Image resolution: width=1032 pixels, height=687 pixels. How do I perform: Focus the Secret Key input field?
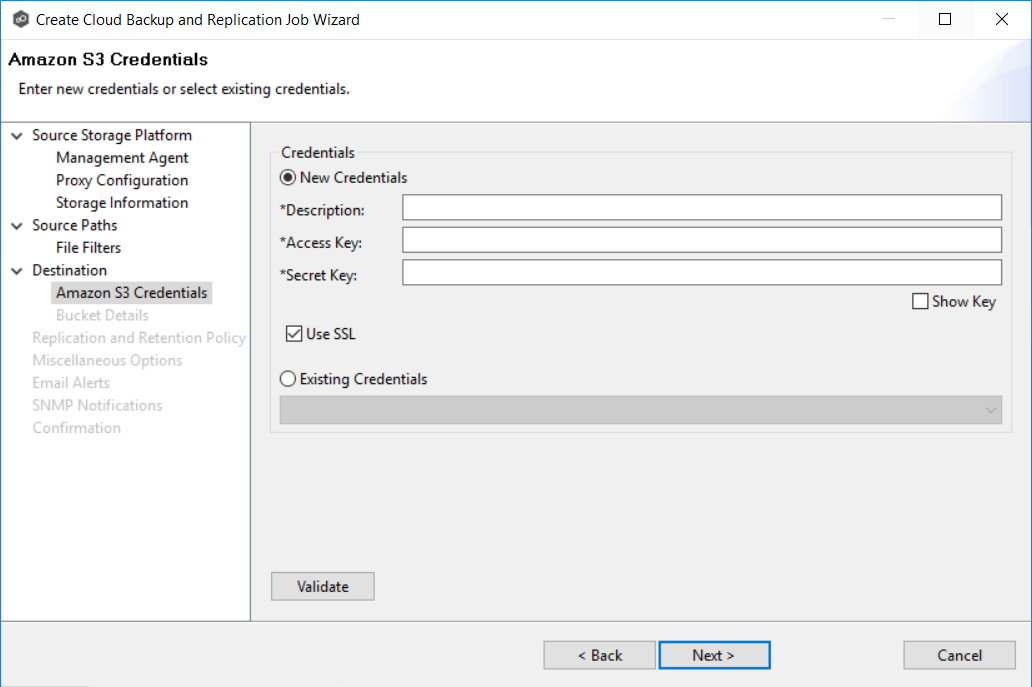click(702, 272)
